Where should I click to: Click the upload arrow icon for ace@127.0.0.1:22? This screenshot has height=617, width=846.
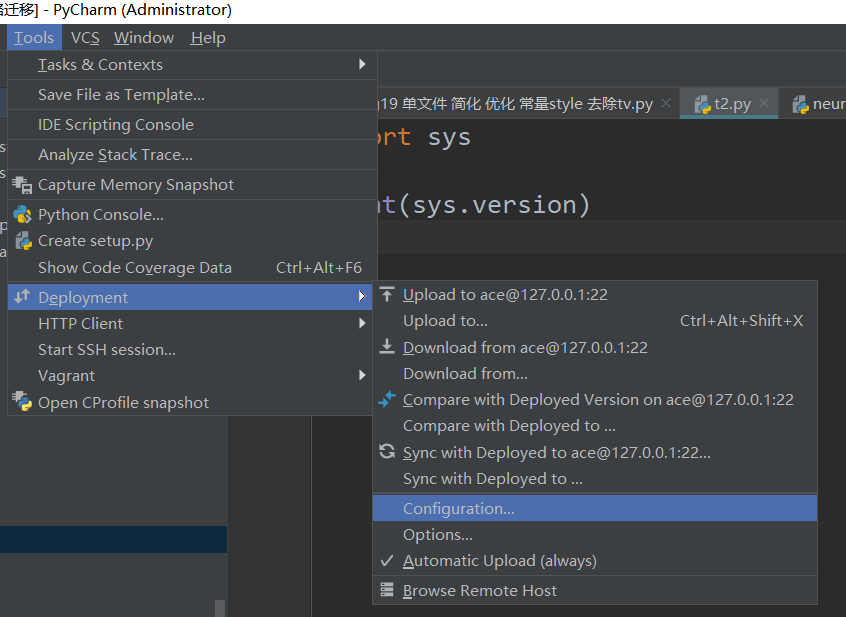[x=388, y=295]
